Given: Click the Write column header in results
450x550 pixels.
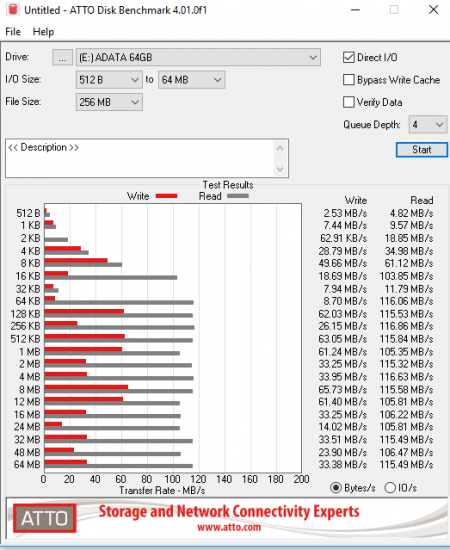Looking at the screenshot, I should (356, 201).
